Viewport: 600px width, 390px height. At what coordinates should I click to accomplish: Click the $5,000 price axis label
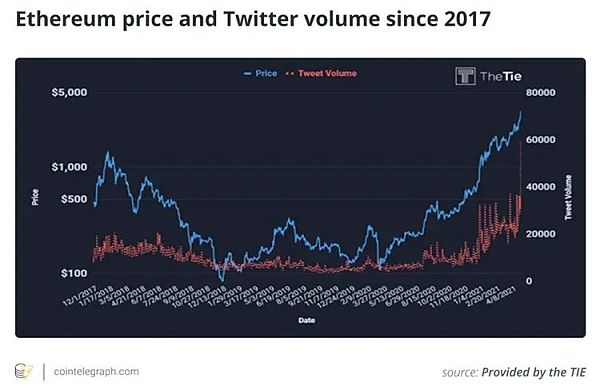(x=69, y=93)
